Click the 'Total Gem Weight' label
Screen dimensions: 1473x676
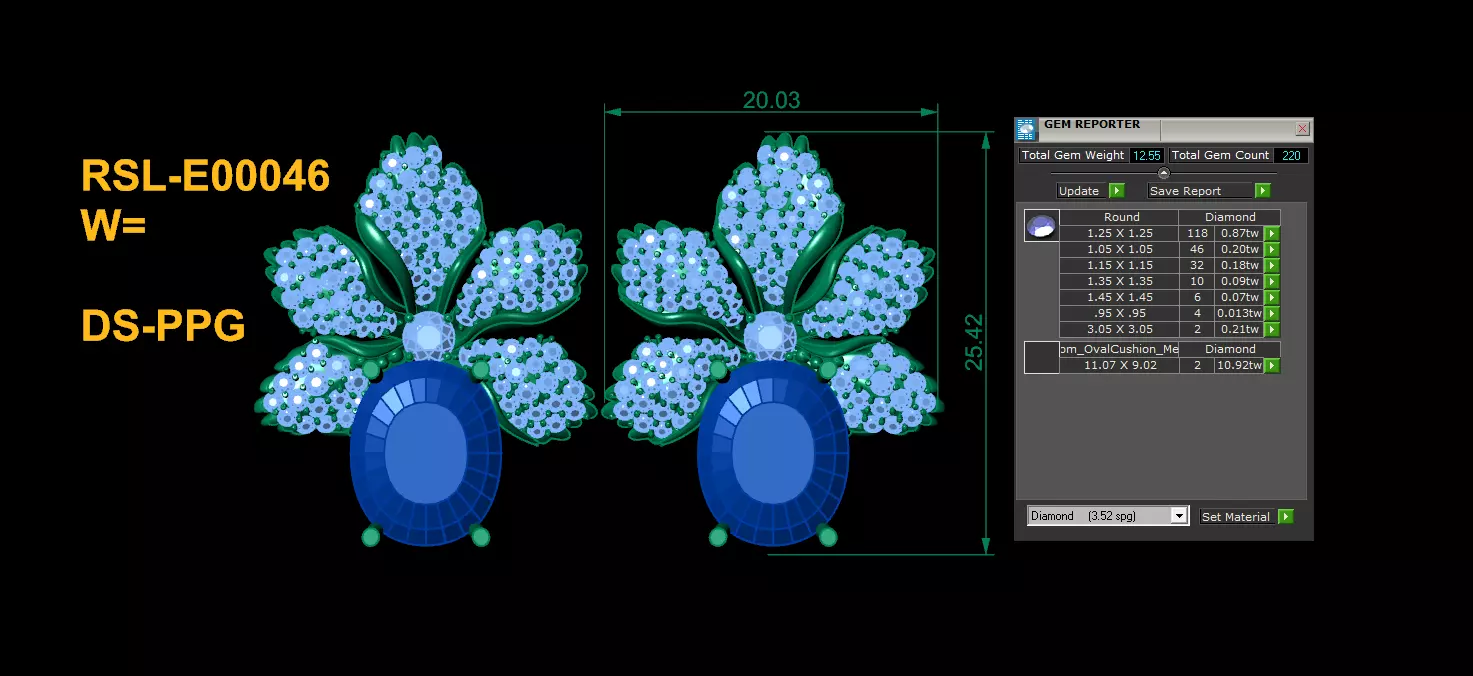(x=1073, y=156)
